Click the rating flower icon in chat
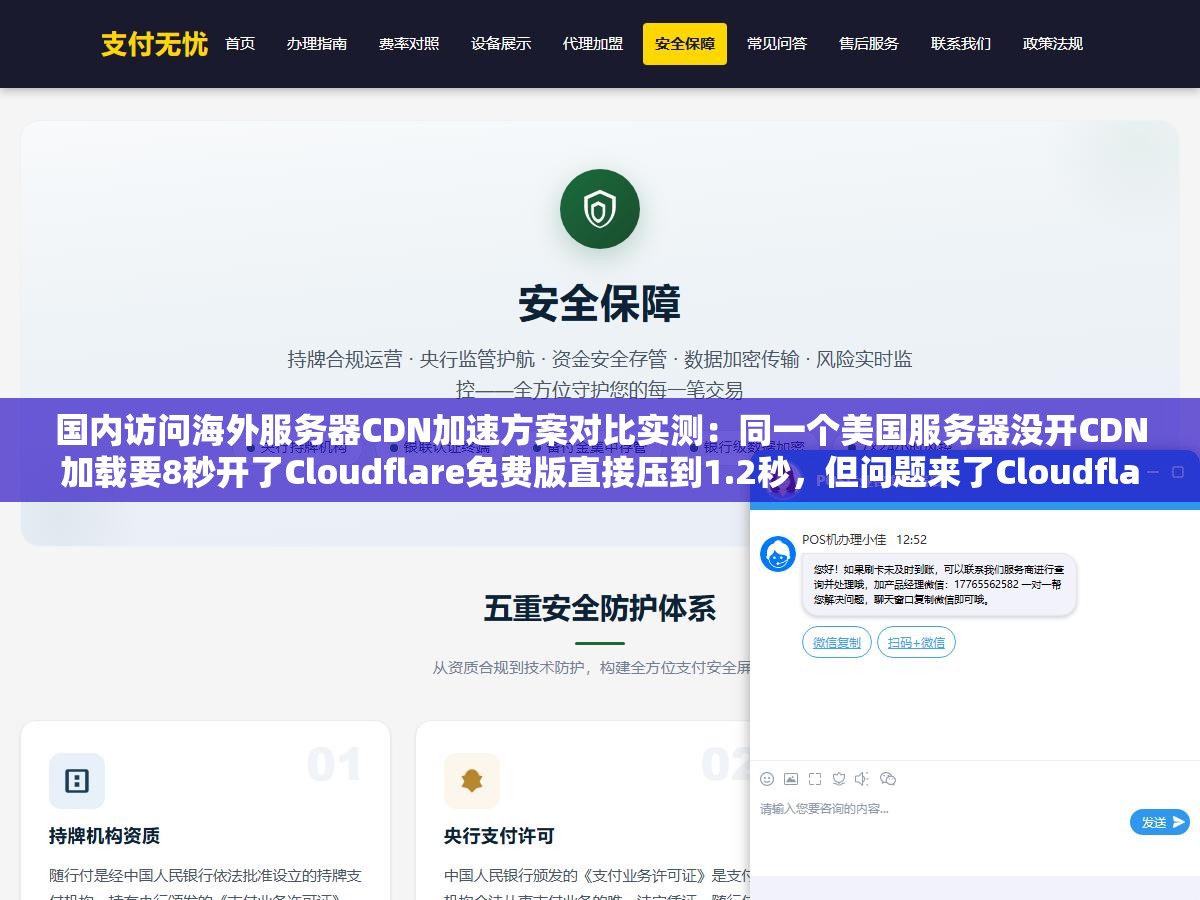Screen dimensions: 1200x900 pyautogui.click(x=839, y=779)
